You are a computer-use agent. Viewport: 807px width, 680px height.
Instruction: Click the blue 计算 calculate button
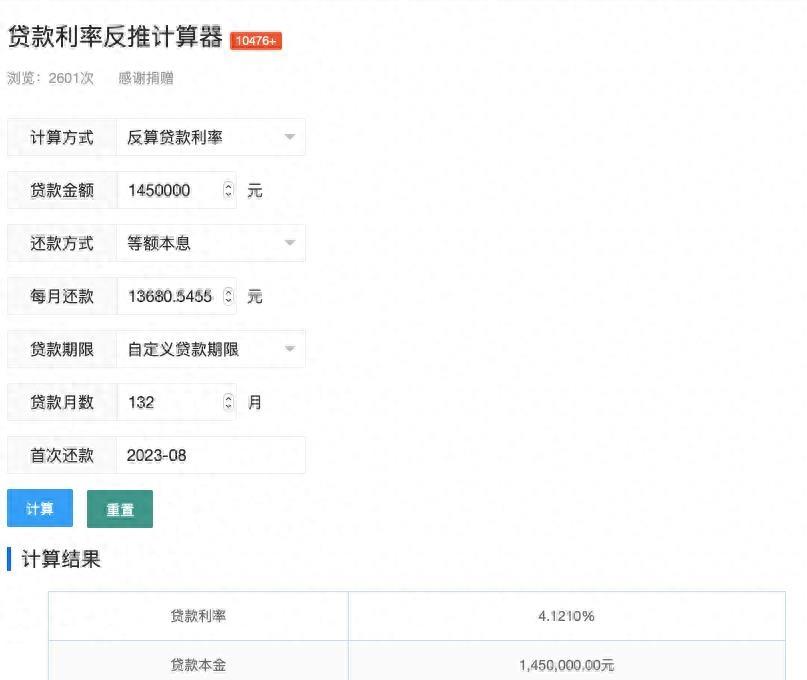point(39,508)
